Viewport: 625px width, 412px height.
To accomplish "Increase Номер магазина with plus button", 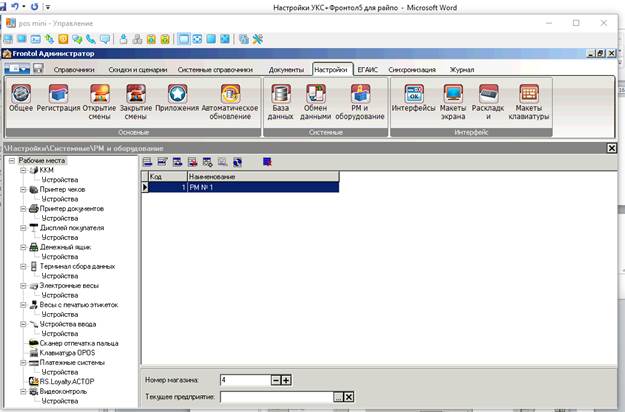I will click(286, 380).
